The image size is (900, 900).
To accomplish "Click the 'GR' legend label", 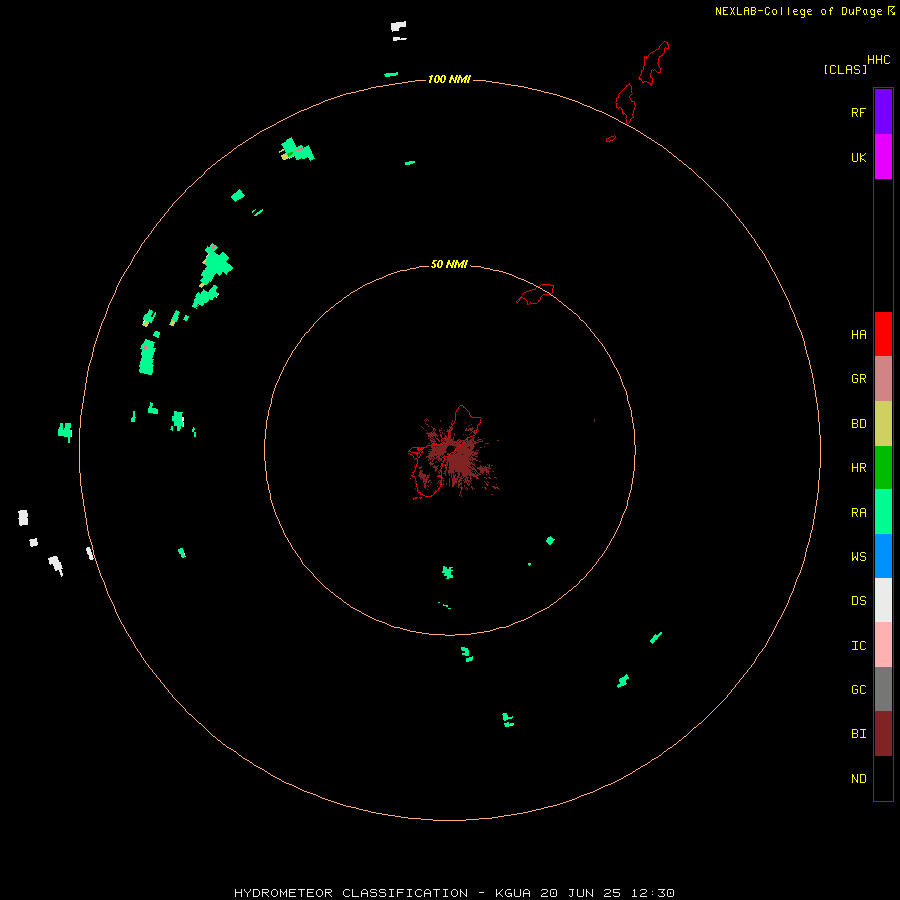I will click(x=858, y=379).
